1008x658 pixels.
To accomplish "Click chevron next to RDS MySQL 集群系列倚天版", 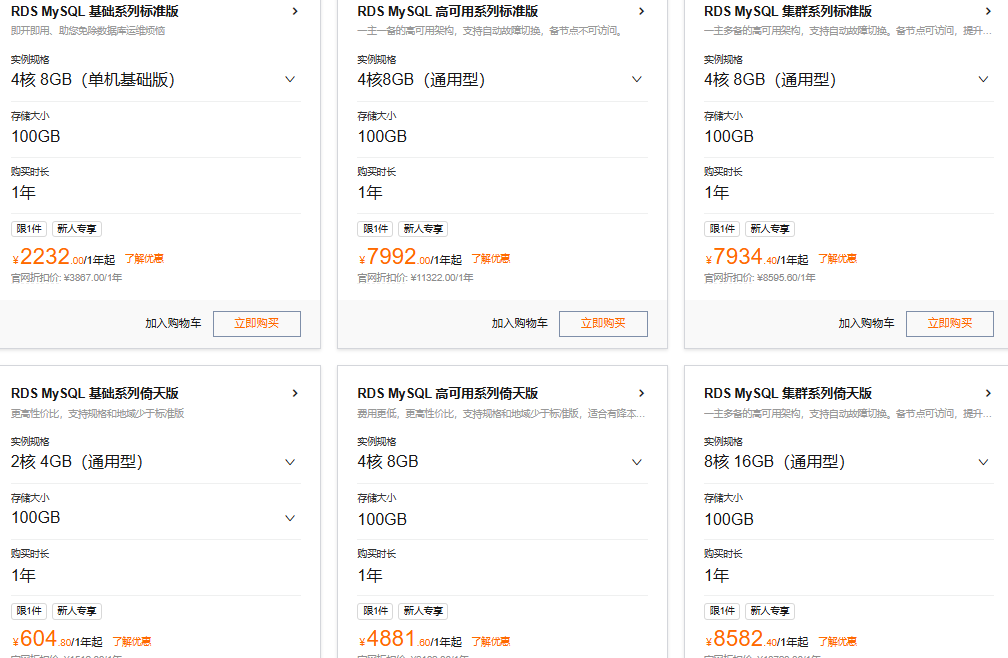I will [x=988, y=394].
